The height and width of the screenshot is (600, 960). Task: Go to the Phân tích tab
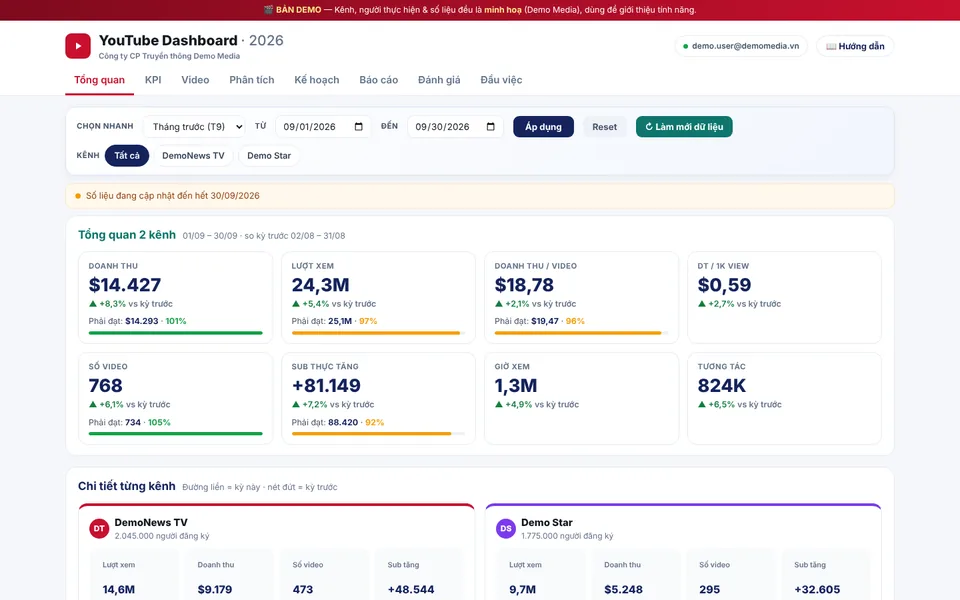point(252,80)
